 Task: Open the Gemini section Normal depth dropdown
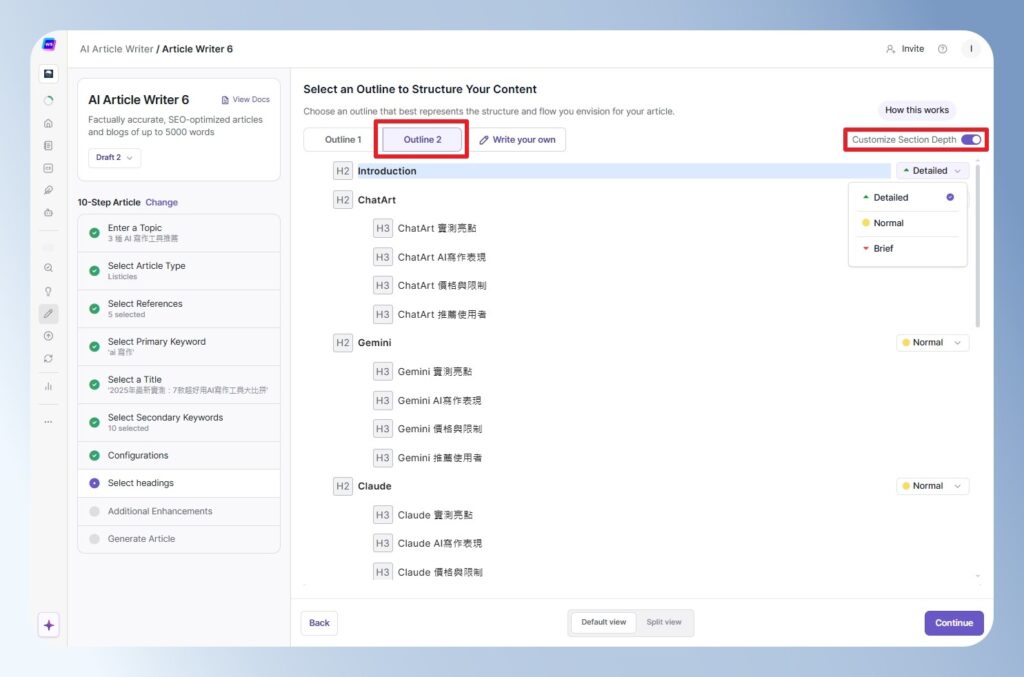(933, 343)
